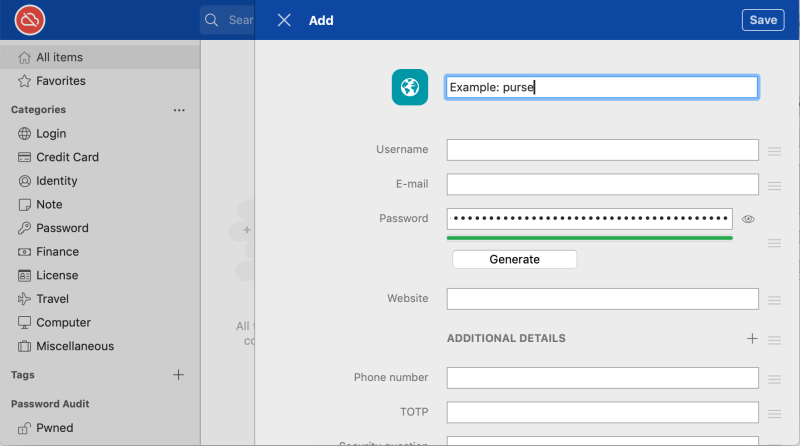
Task: Click the reorder handle for Additional Details header
Action: click(774, 340)
